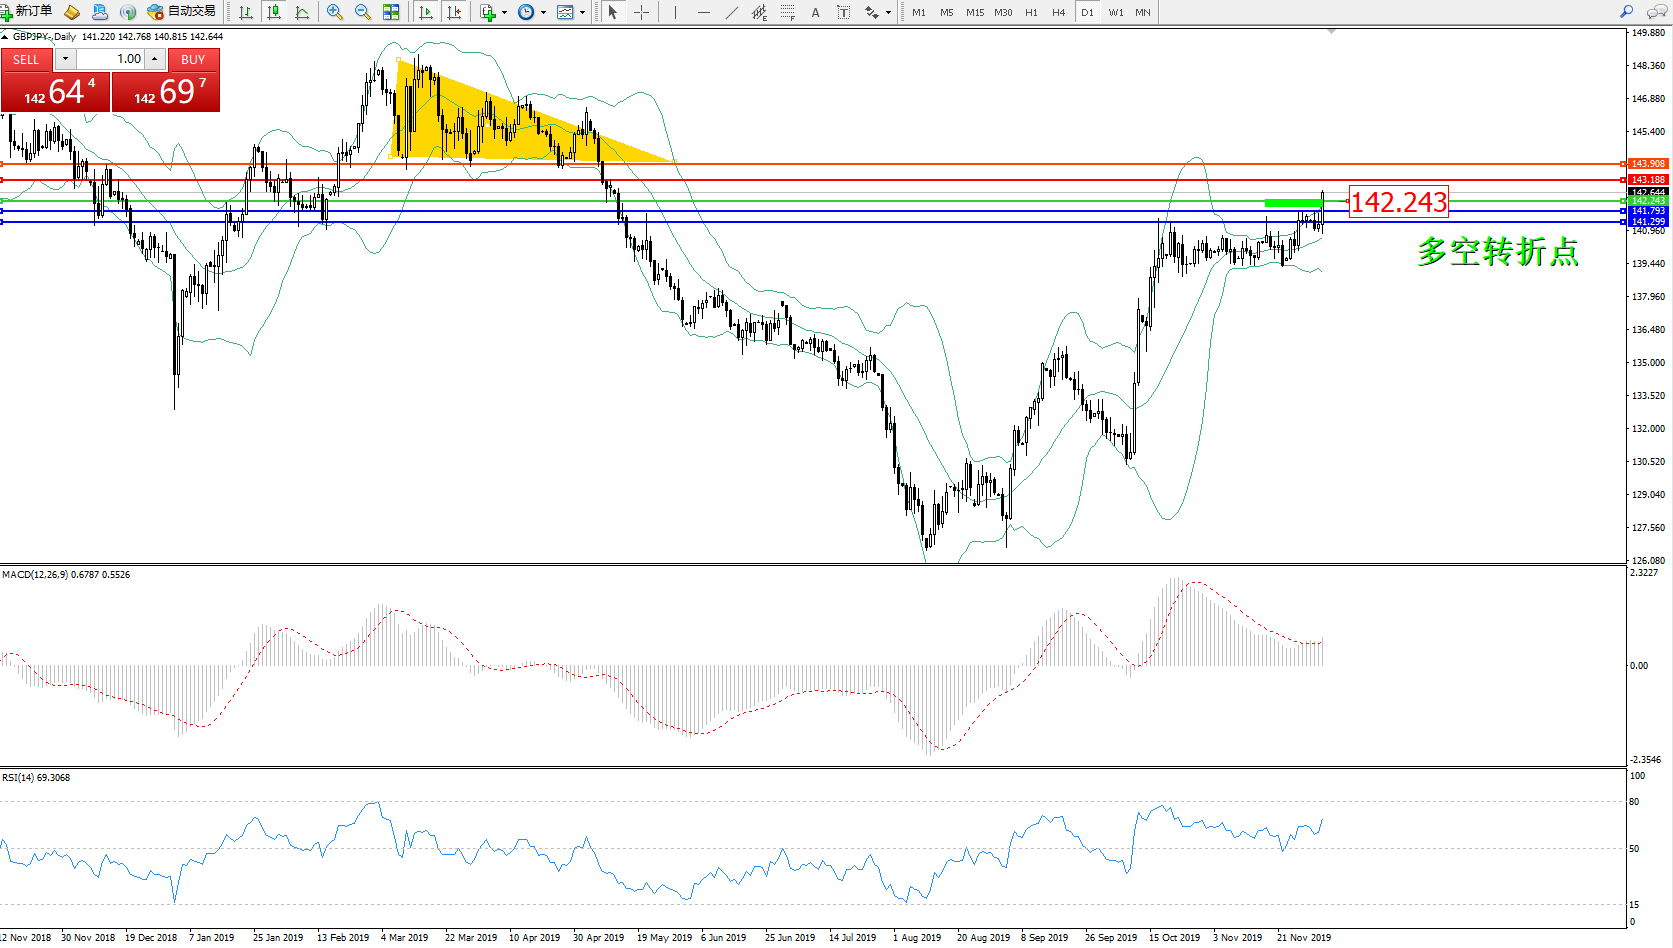This screenshot has height=948, width=1673.
Task: Open the lot volume dropdown arrow
Action: pyautogui.click(x=65, y=59)
